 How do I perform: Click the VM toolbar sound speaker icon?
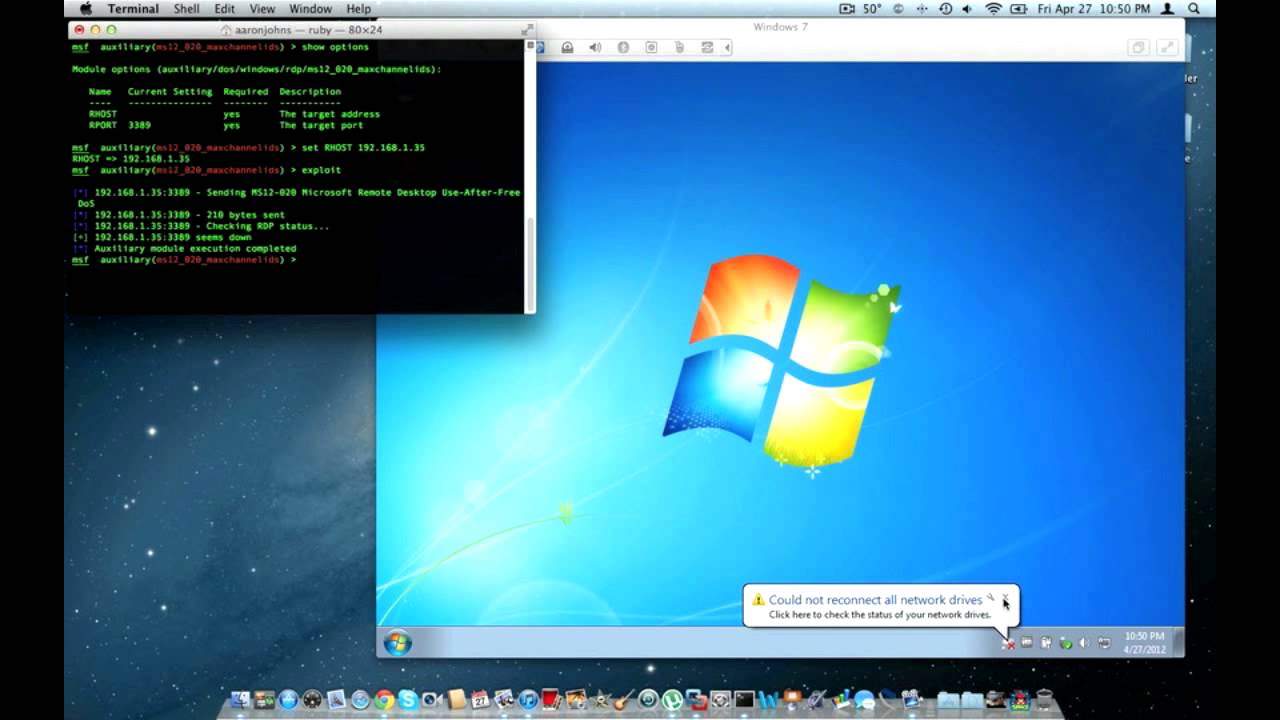(x=595, y=47)
